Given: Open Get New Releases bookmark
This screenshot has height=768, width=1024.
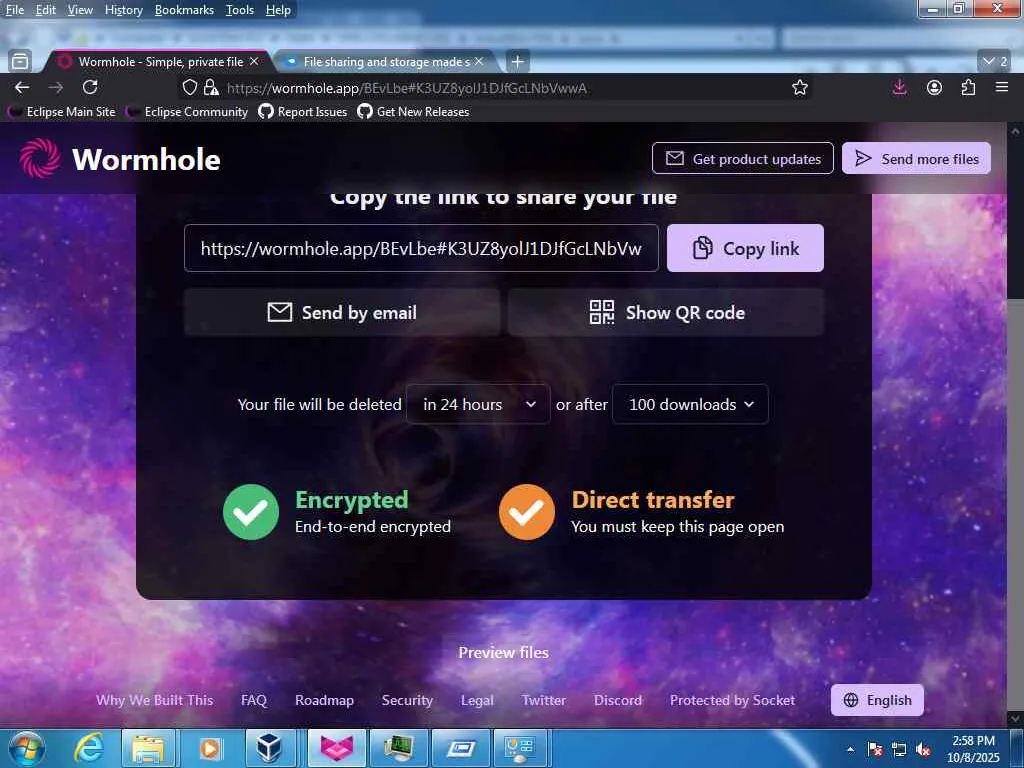Looking at the screenshot, I should click(413, 112).
